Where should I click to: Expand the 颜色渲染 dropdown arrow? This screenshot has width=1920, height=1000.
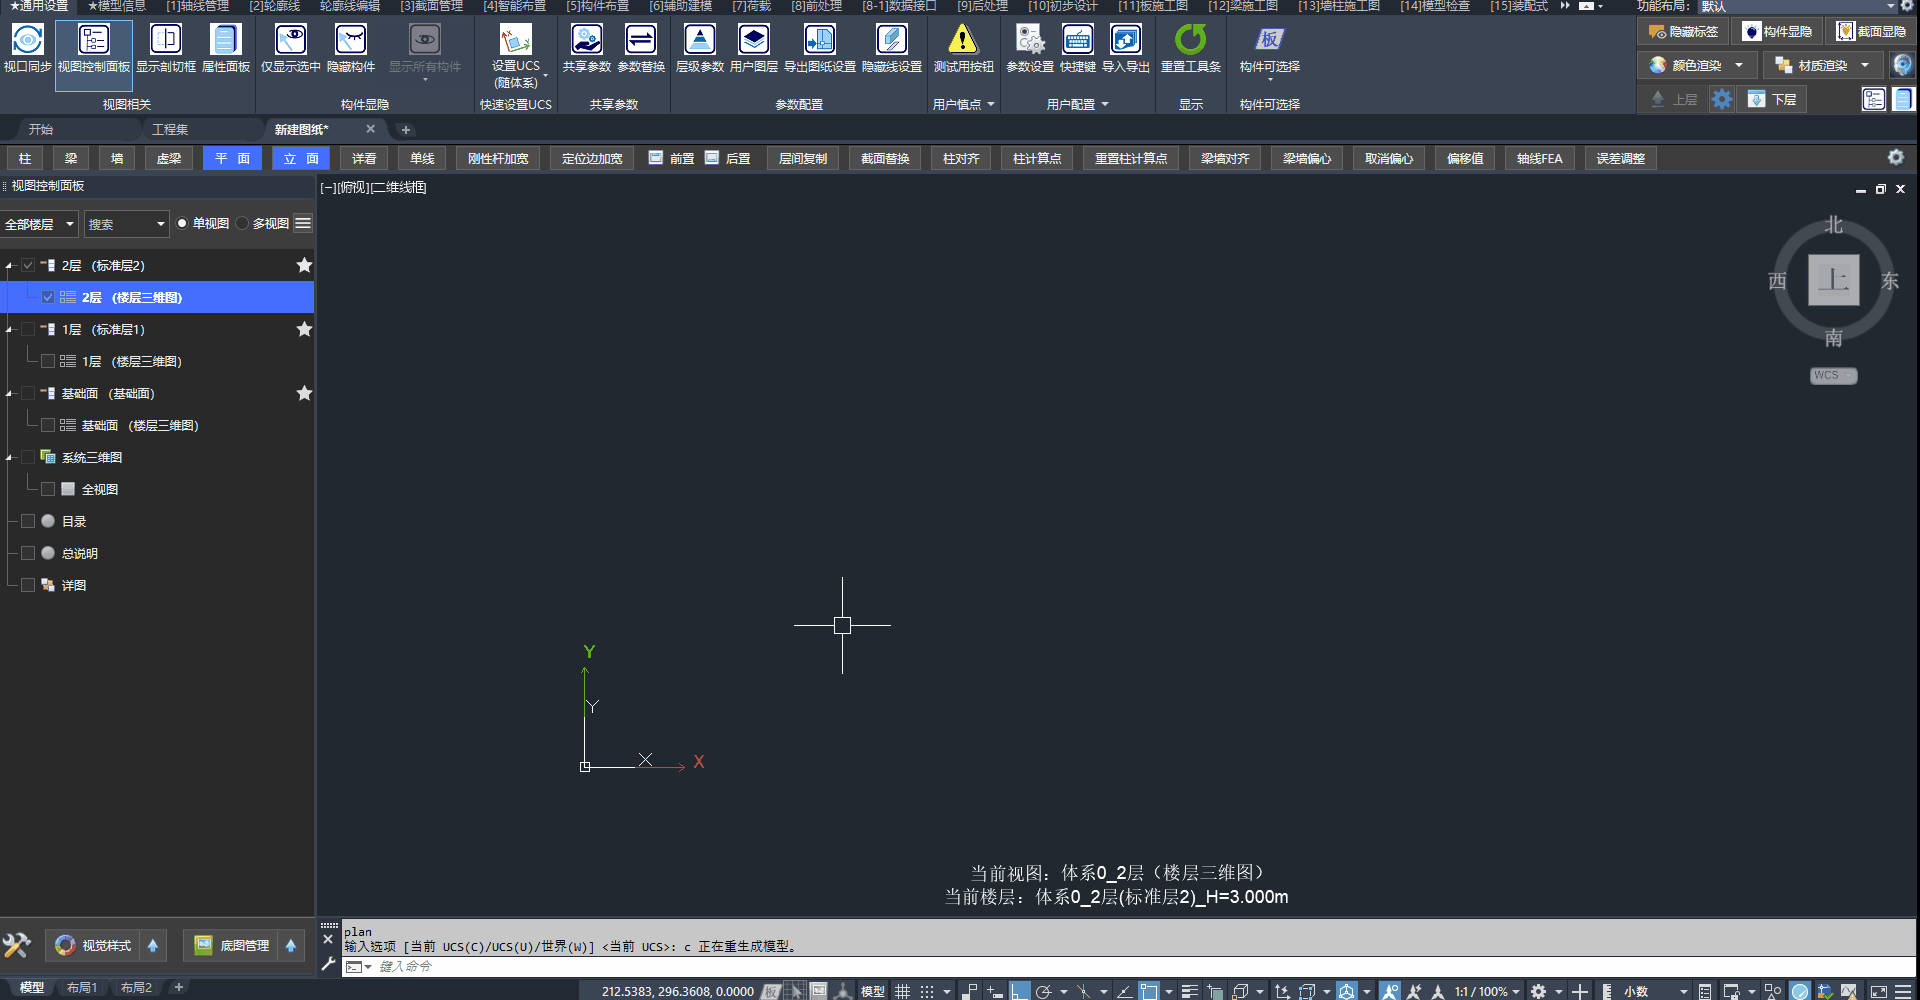[1739, 65]
